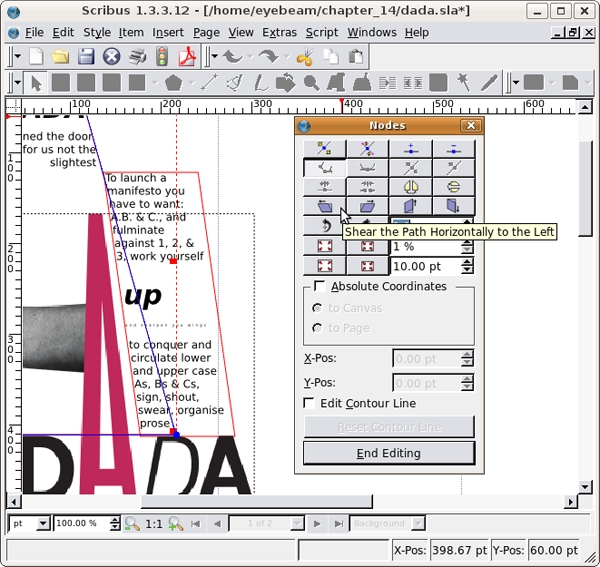This screenshot has height=567, width=600.
Task: Open the Insert menu
Action: click(168, 33)
